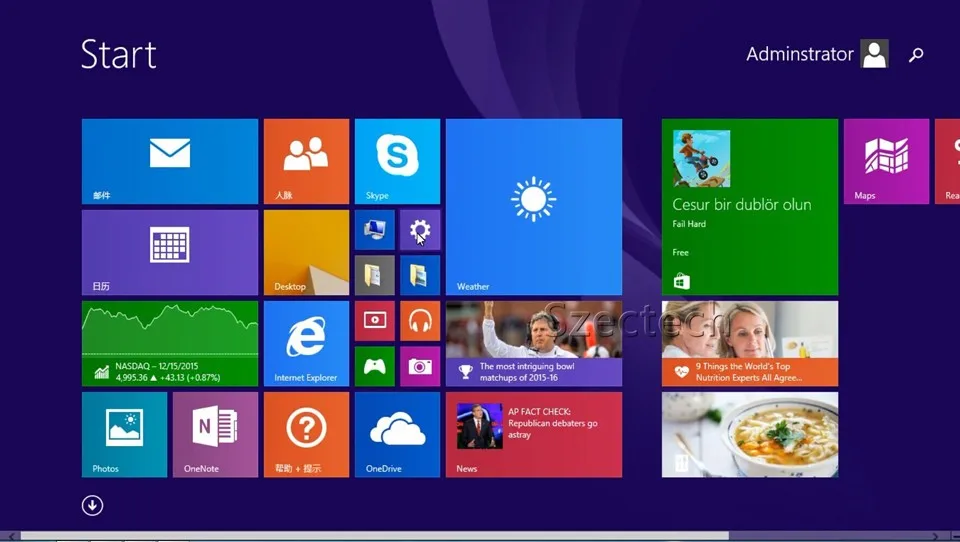Show all apps with down arrow

coord(92,505)
